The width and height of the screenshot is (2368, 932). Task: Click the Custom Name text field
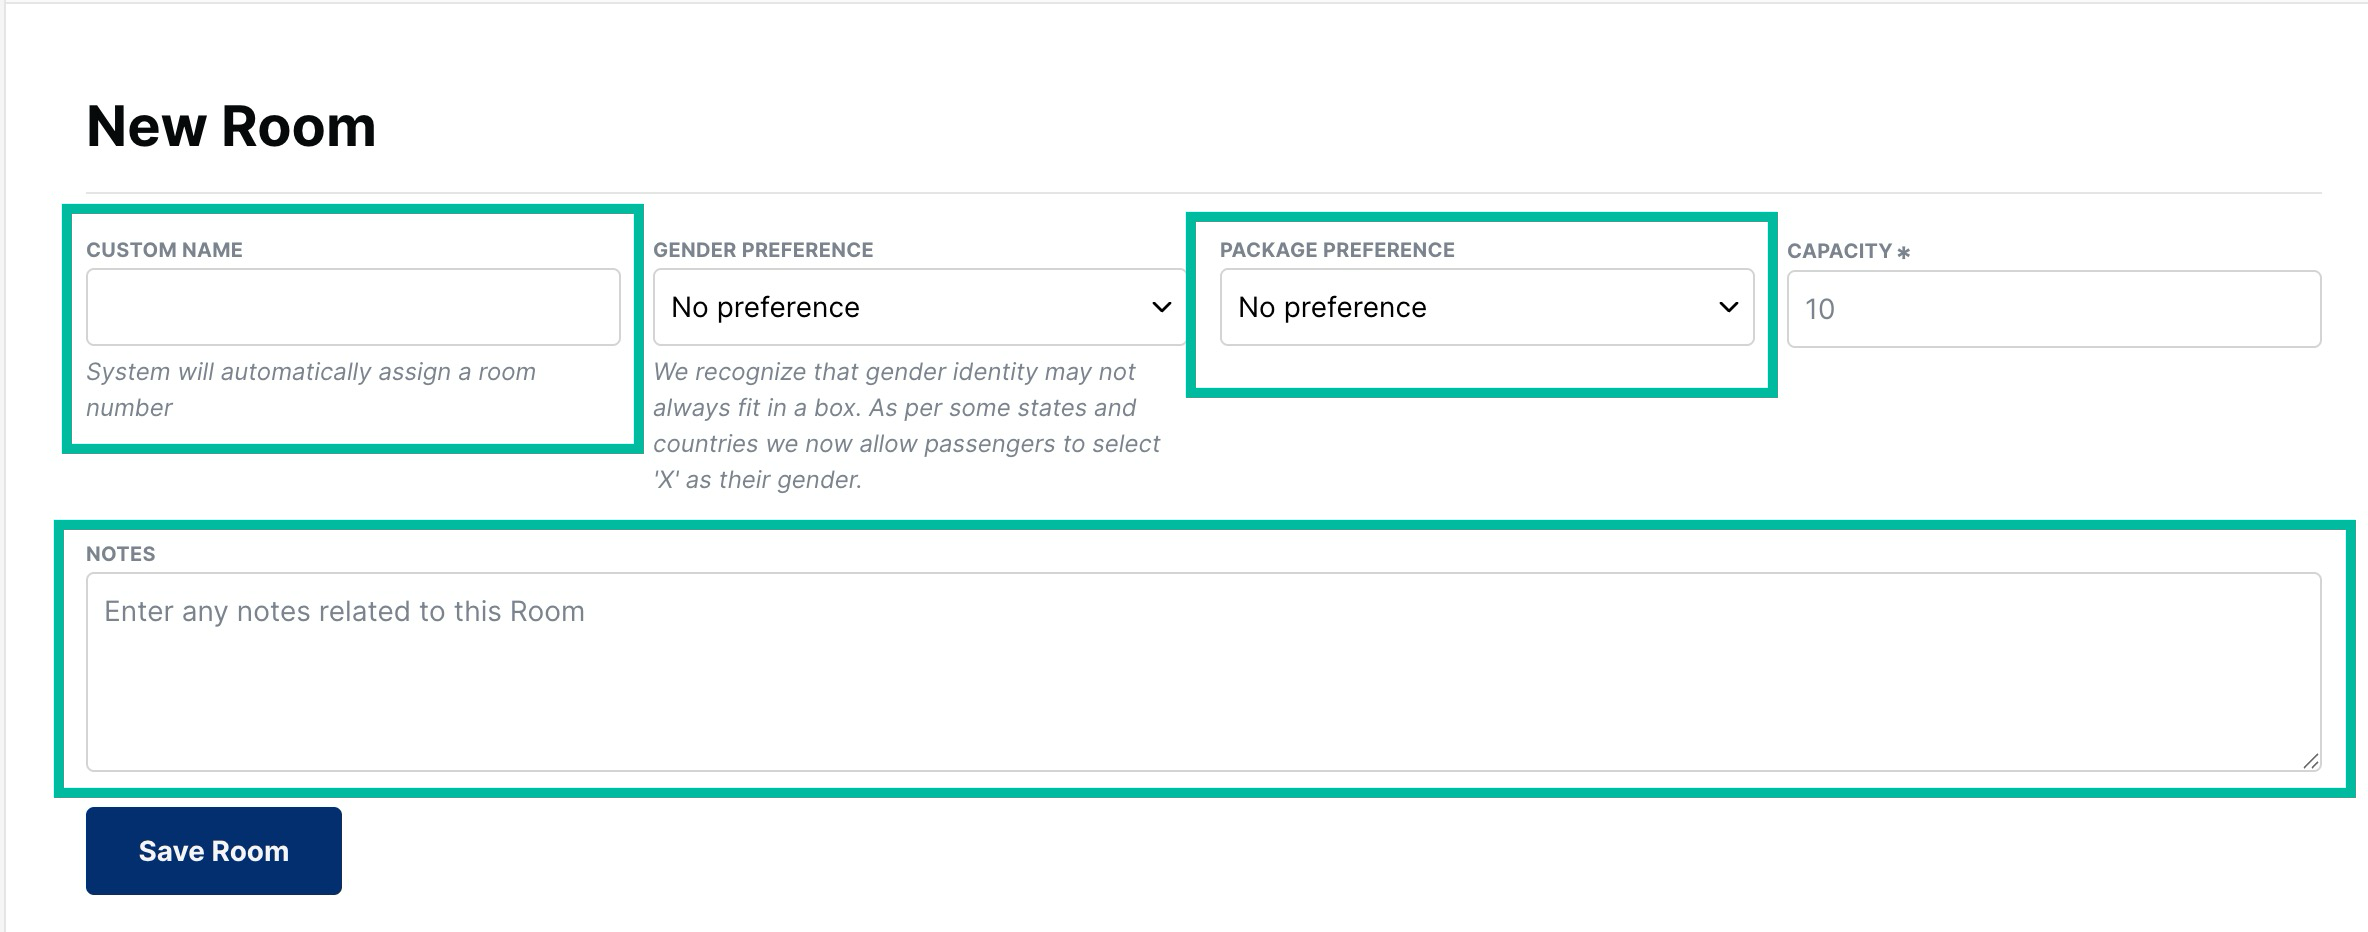[x=352, y=307]
